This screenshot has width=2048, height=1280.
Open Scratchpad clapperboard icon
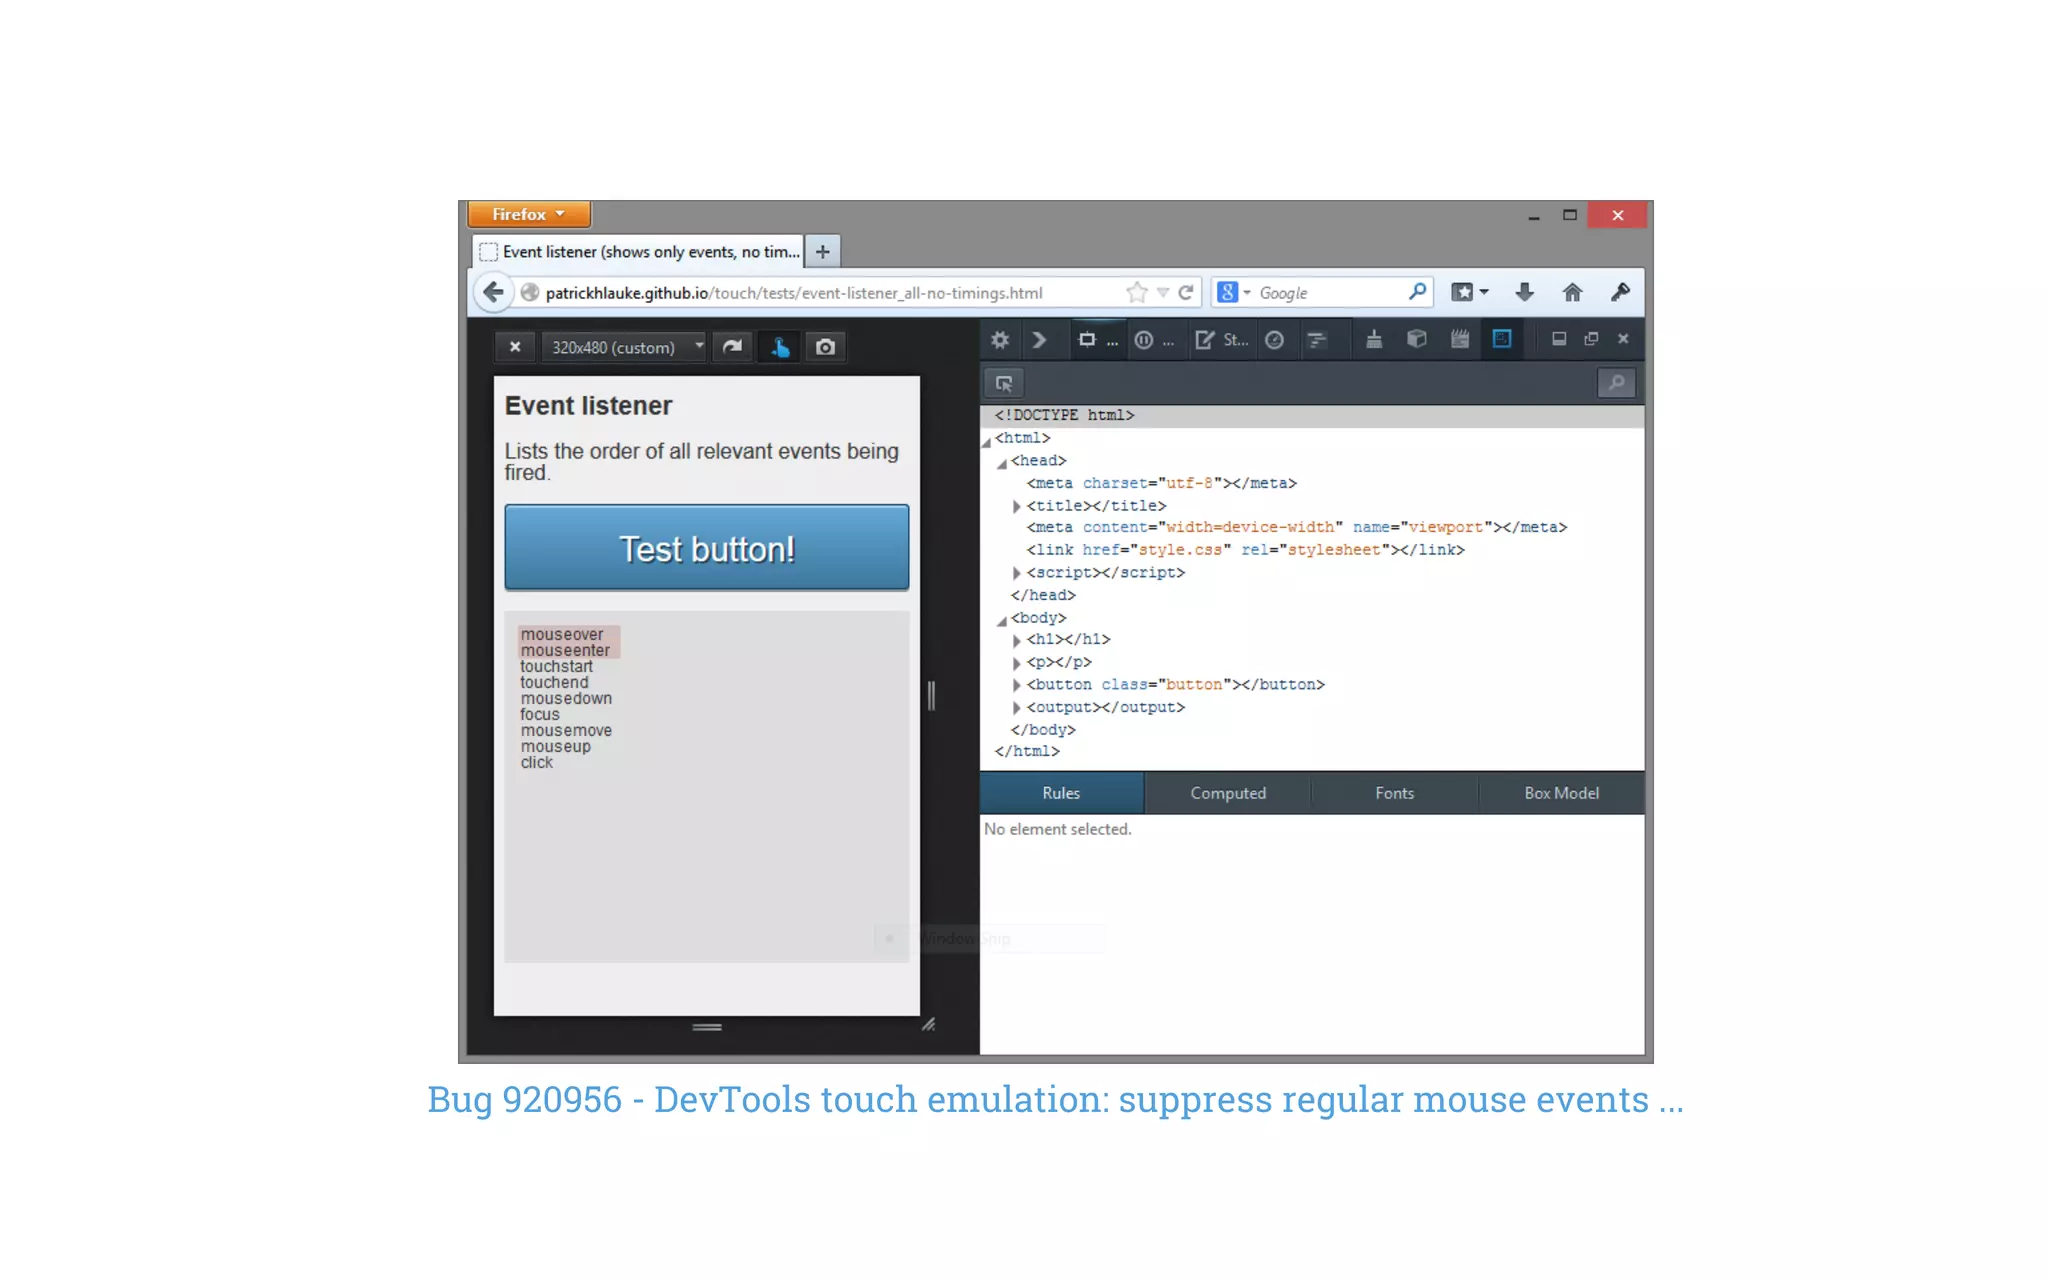coord(1459,340)
